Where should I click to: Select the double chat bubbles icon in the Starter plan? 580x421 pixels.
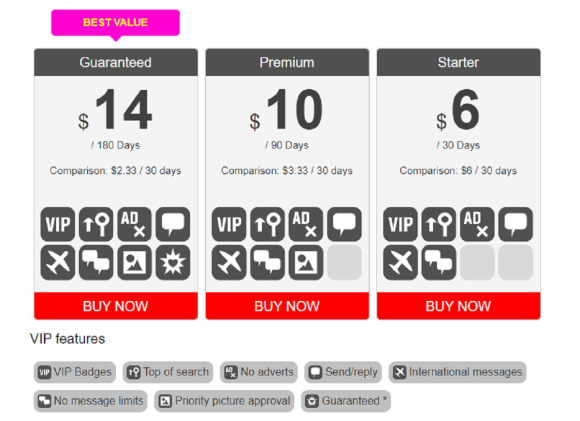point(439,263)
